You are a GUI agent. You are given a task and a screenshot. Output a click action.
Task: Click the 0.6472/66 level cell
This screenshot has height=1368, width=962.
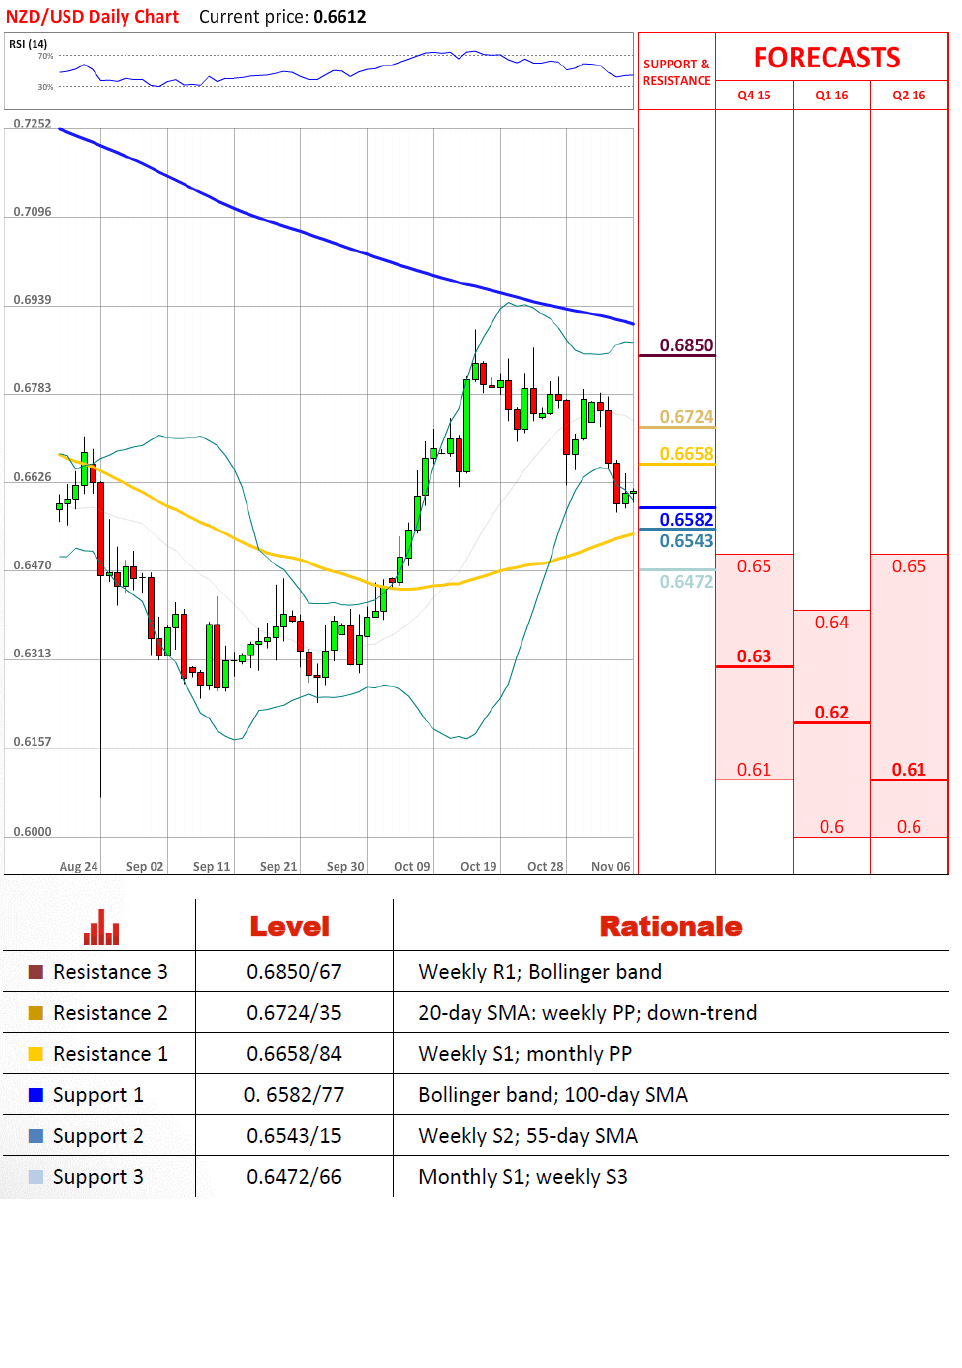pos(294,1177)
